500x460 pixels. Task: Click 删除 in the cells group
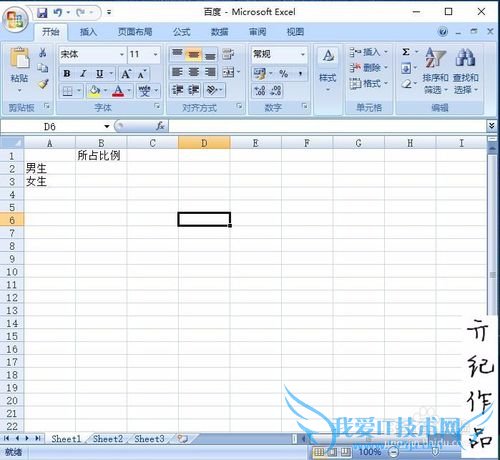tap(368, 68)
